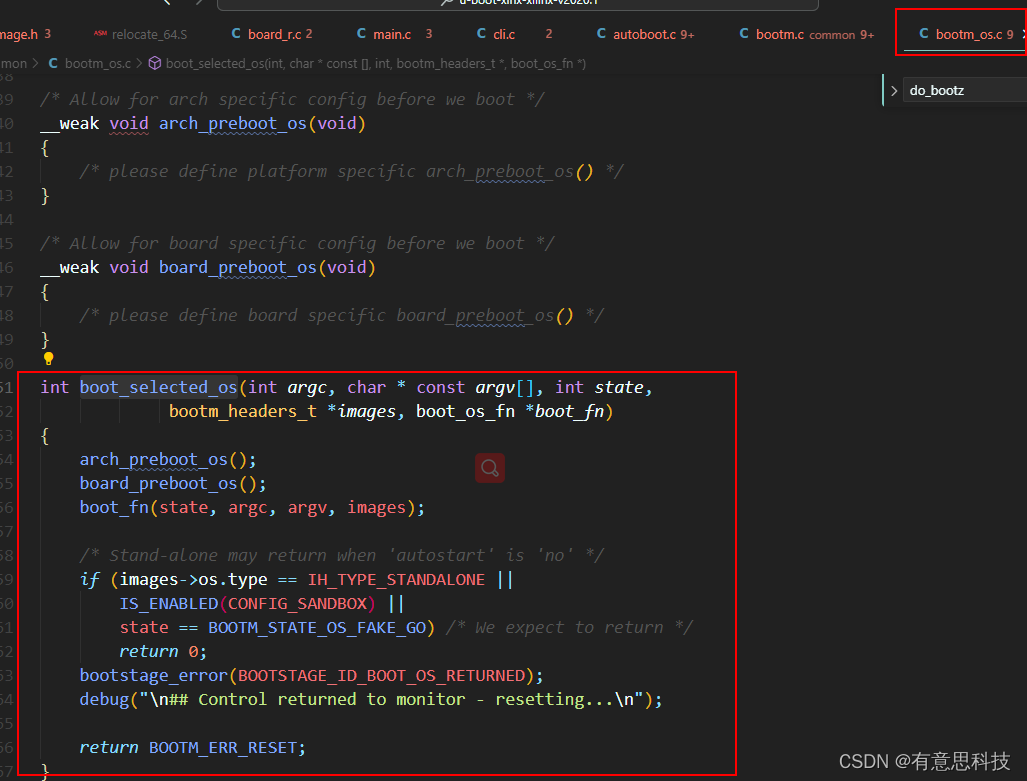Image resolution: width=1027 pixels, height=781 pixels.
Task: Click the *boot_fn parameter name
Action: pyautogui.click(x=565, y=411)
